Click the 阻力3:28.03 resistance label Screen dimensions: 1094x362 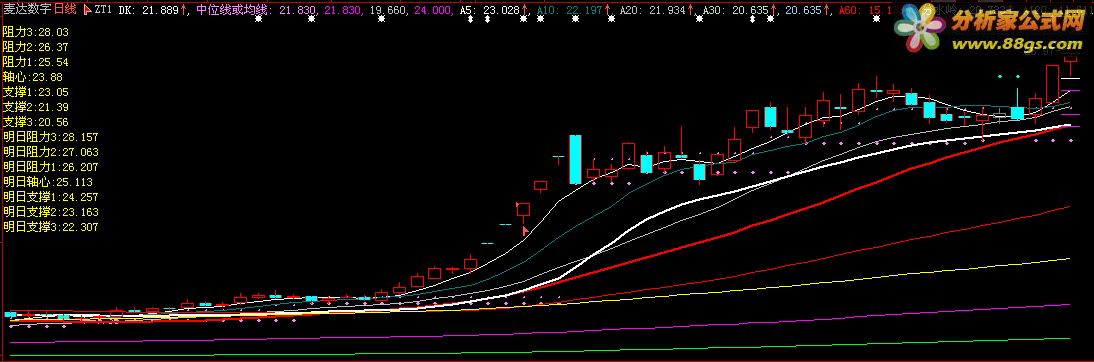pyautogui.click(x=36, y=32)
